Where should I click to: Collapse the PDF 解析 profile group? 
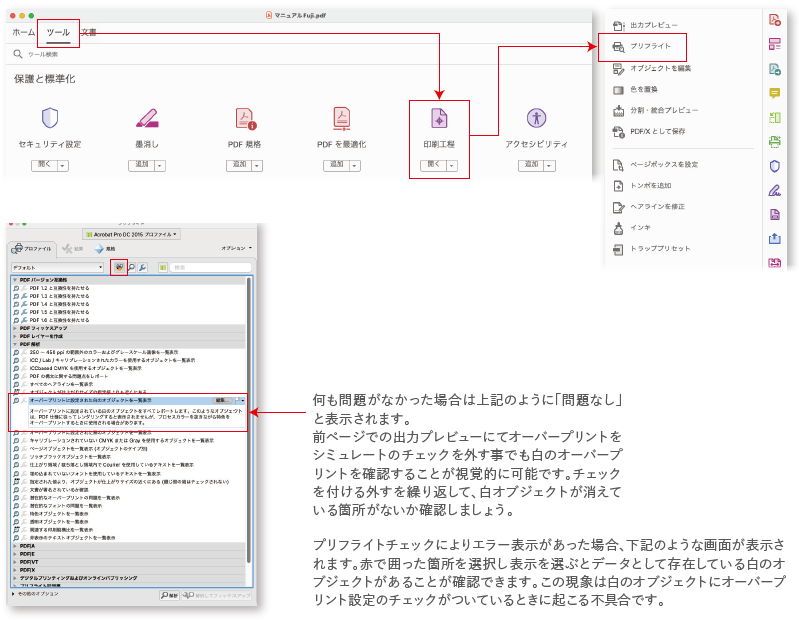16,343
